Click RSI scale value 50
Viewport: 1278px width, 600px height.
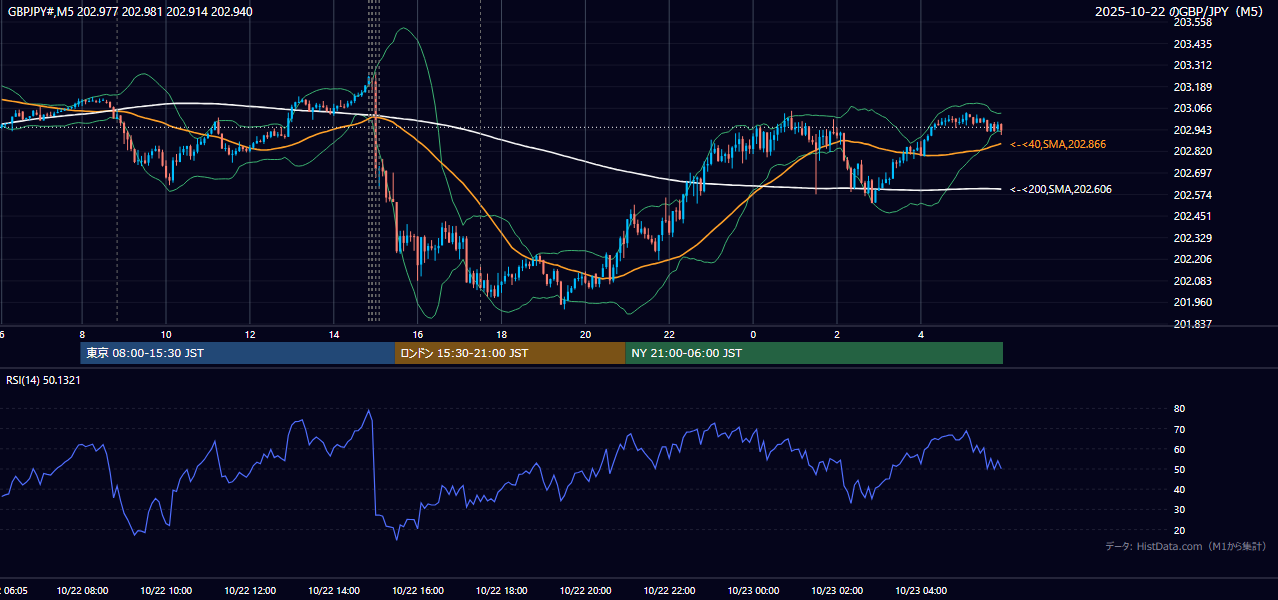point(1179,469)
